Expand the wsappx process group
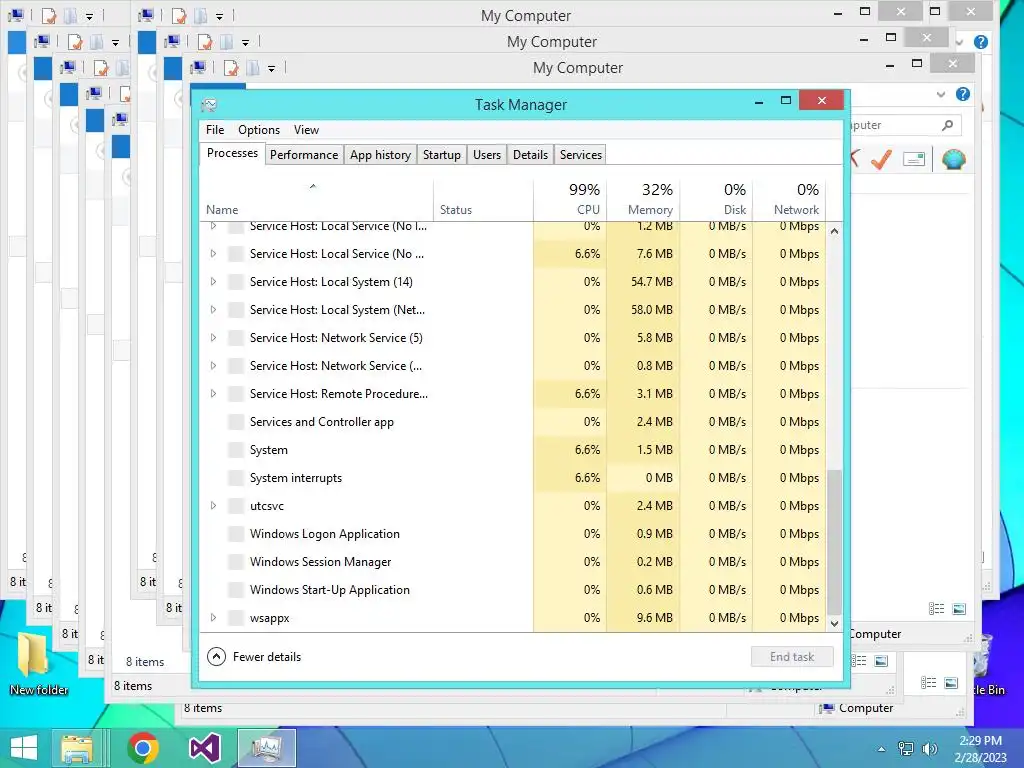Image resolution: width=1024 pixels, height=768 pixels. (x=213, y=618)
